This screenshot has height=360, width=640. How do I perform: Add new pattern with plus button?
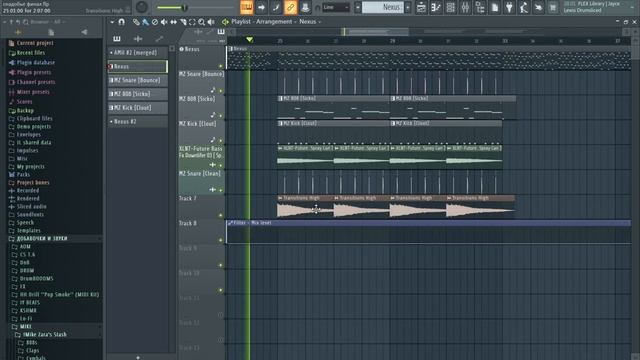(x=138, y=358)
